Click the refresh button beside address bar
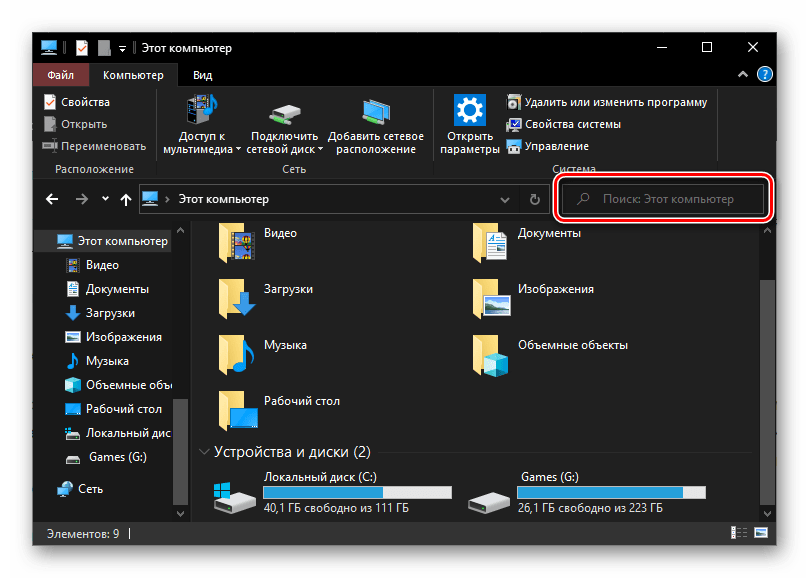The width and height of the screenshot is (809, 578). pos(532,199)
